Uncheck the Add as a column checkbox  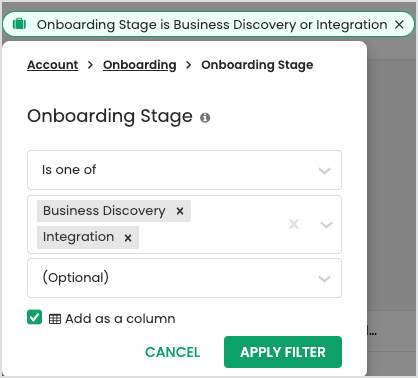click(x=35, y=317)
